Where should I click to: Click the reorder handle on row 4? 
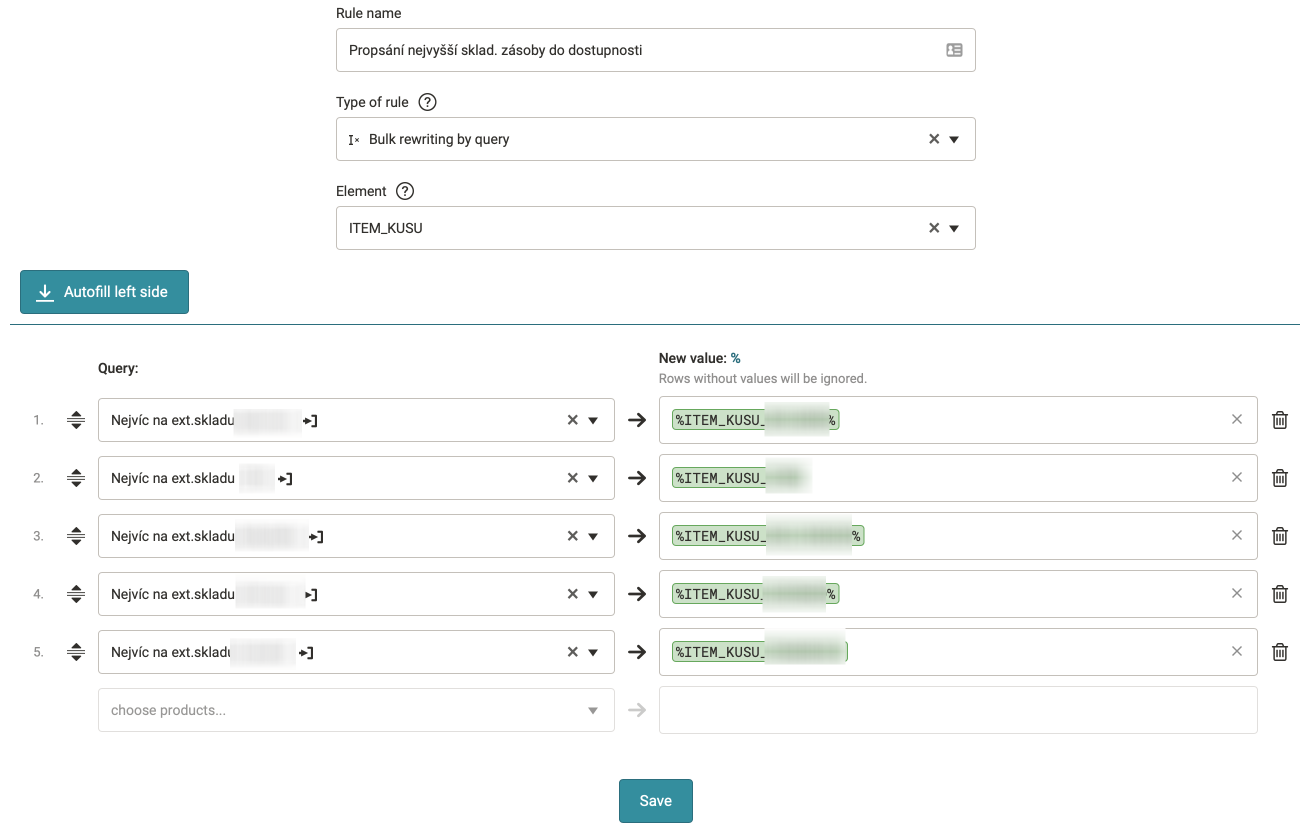(76, 594)
